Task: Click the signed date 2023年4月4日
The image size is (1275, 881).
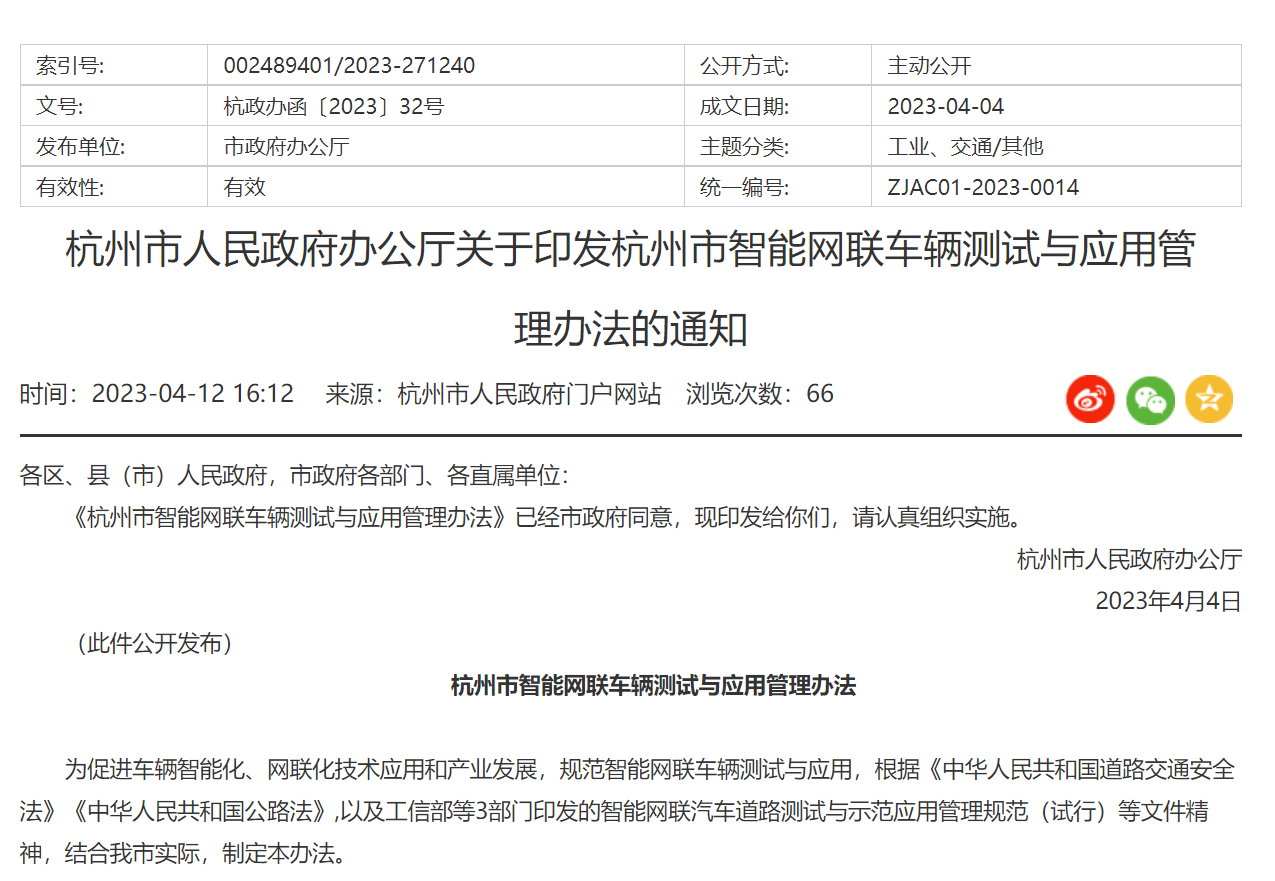Action: tap(1168, 601)
